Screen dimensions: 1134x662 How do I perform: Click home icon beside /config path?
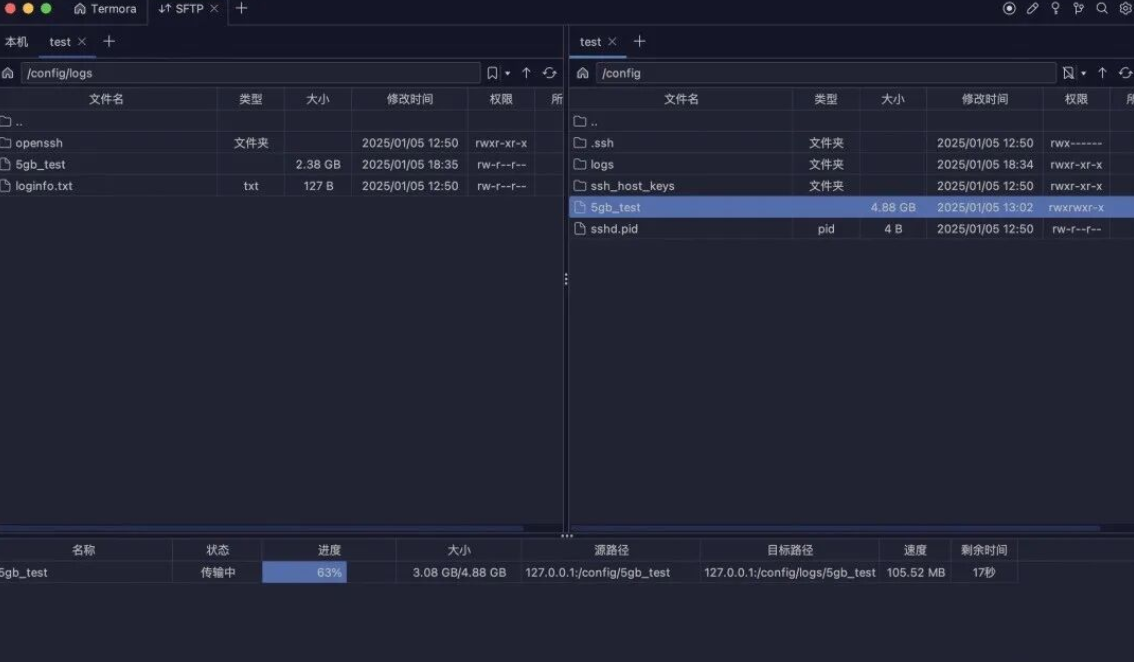click(582, 73)
